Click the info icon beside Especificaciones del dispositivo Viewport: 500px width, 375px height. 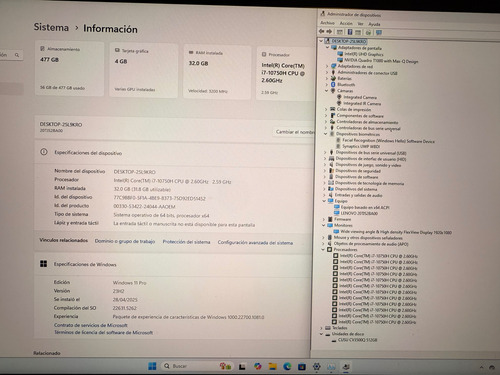point(44,152)
